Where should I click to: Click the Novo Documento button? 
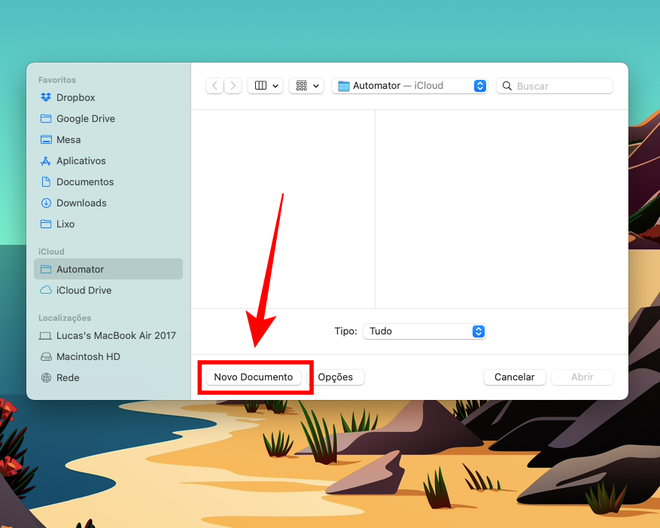tap(253, 377)
